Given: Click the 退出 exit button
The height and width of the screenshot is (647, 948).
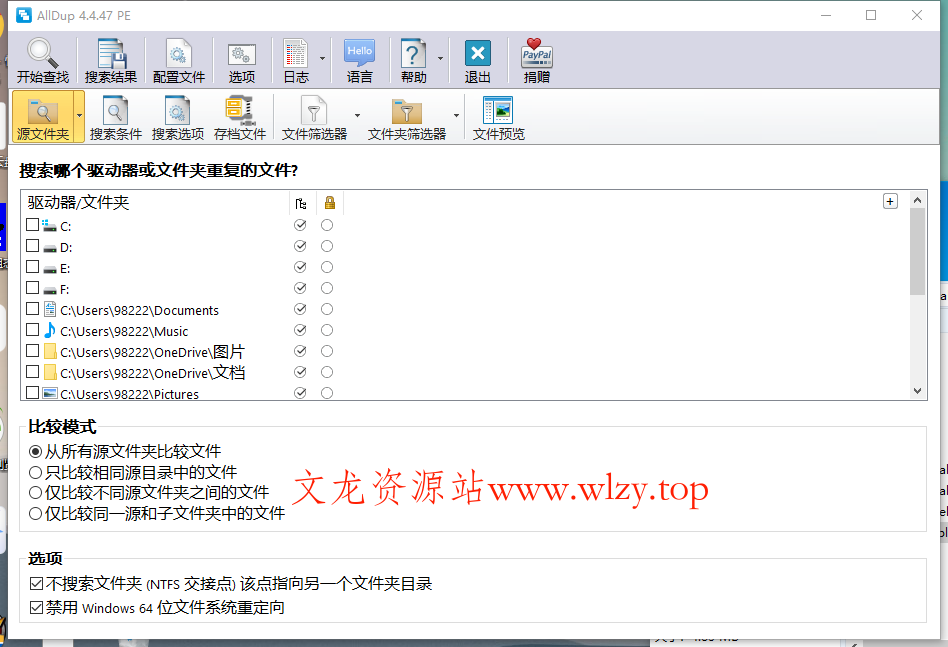Looking at the screenshot, I should point(477,53).
